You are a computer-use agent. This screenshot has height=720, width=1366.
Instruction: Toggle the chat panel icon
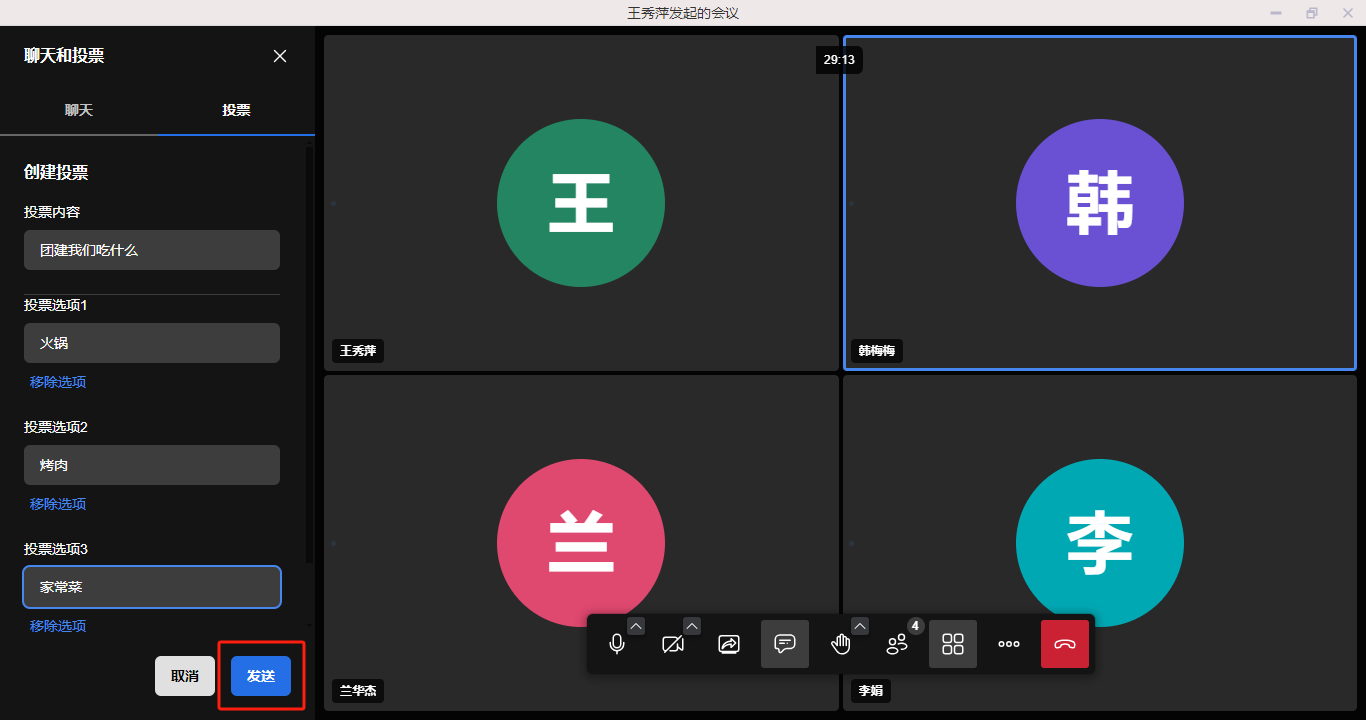tap(785, 644)
